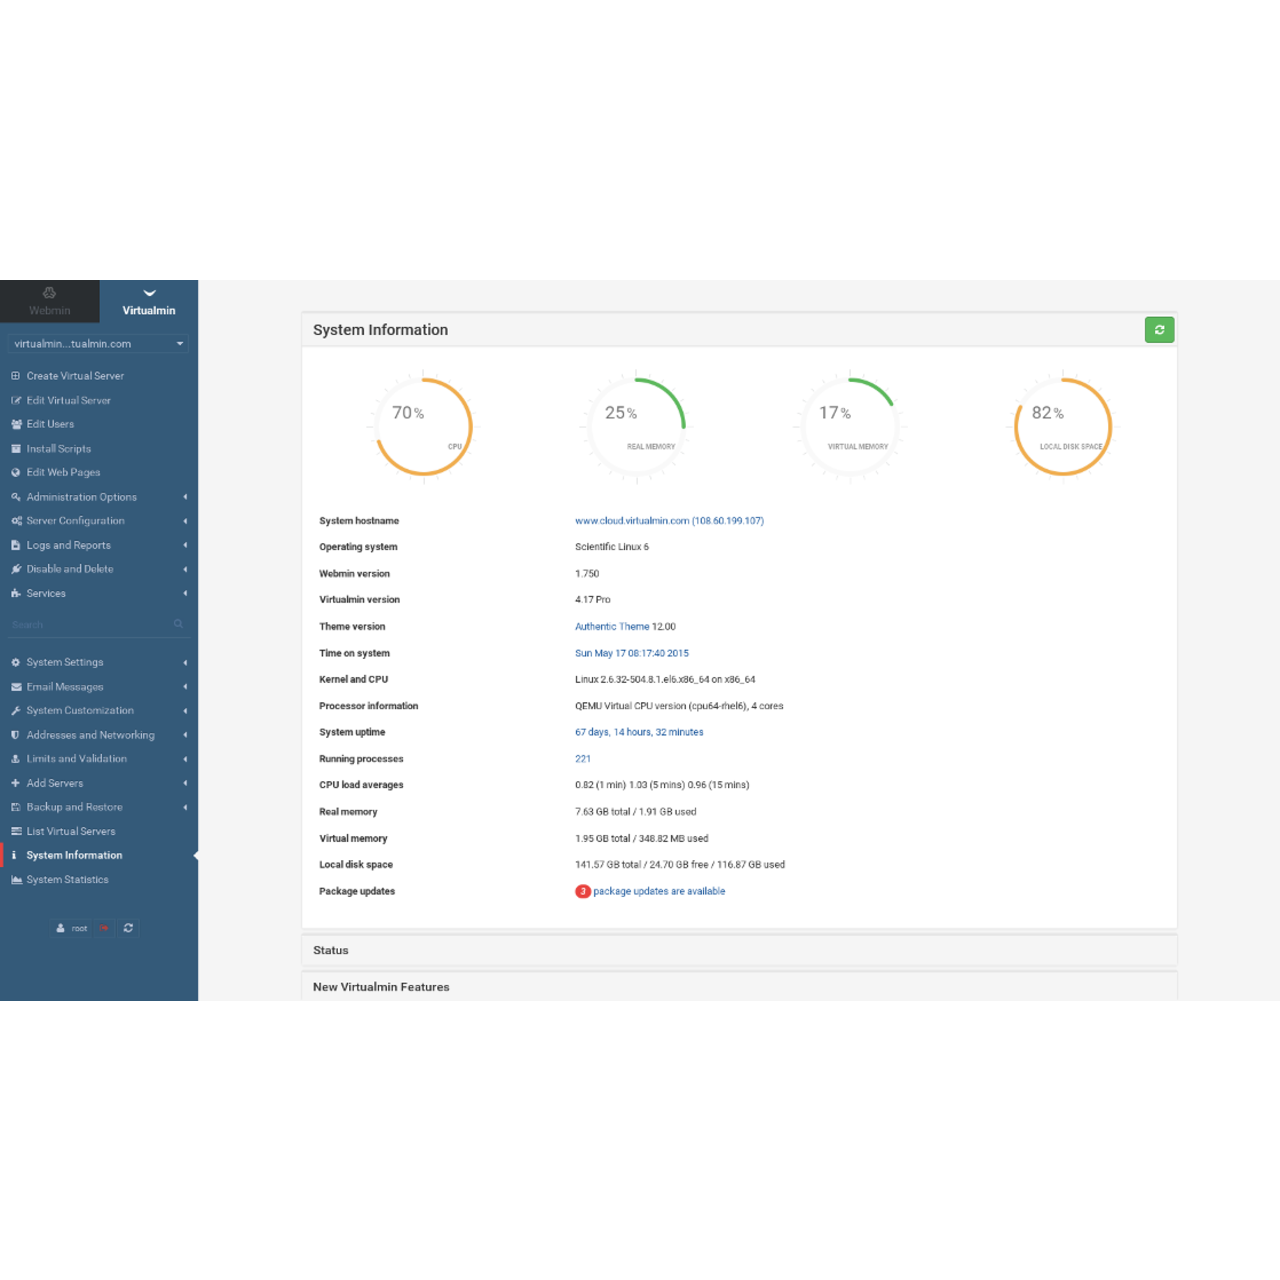Open the root user button

pyautogui.click(x=72, y=928)
